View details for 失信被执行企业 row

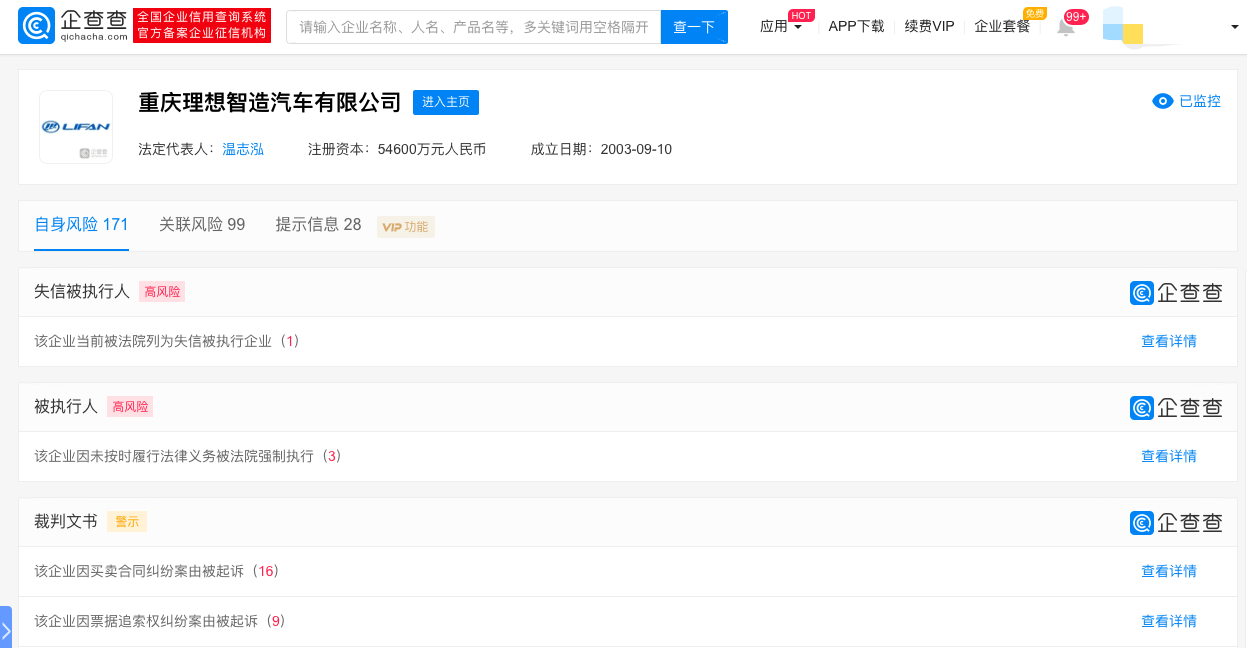pyautogui.click(x=1168, y=341)
